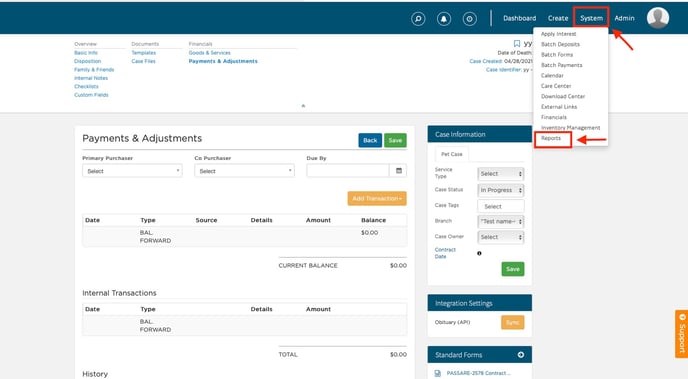Image resolution: width=688 pixels, height=379 pixels.
Task: Open Family & Friends link
Action: [x=94, y=69]
